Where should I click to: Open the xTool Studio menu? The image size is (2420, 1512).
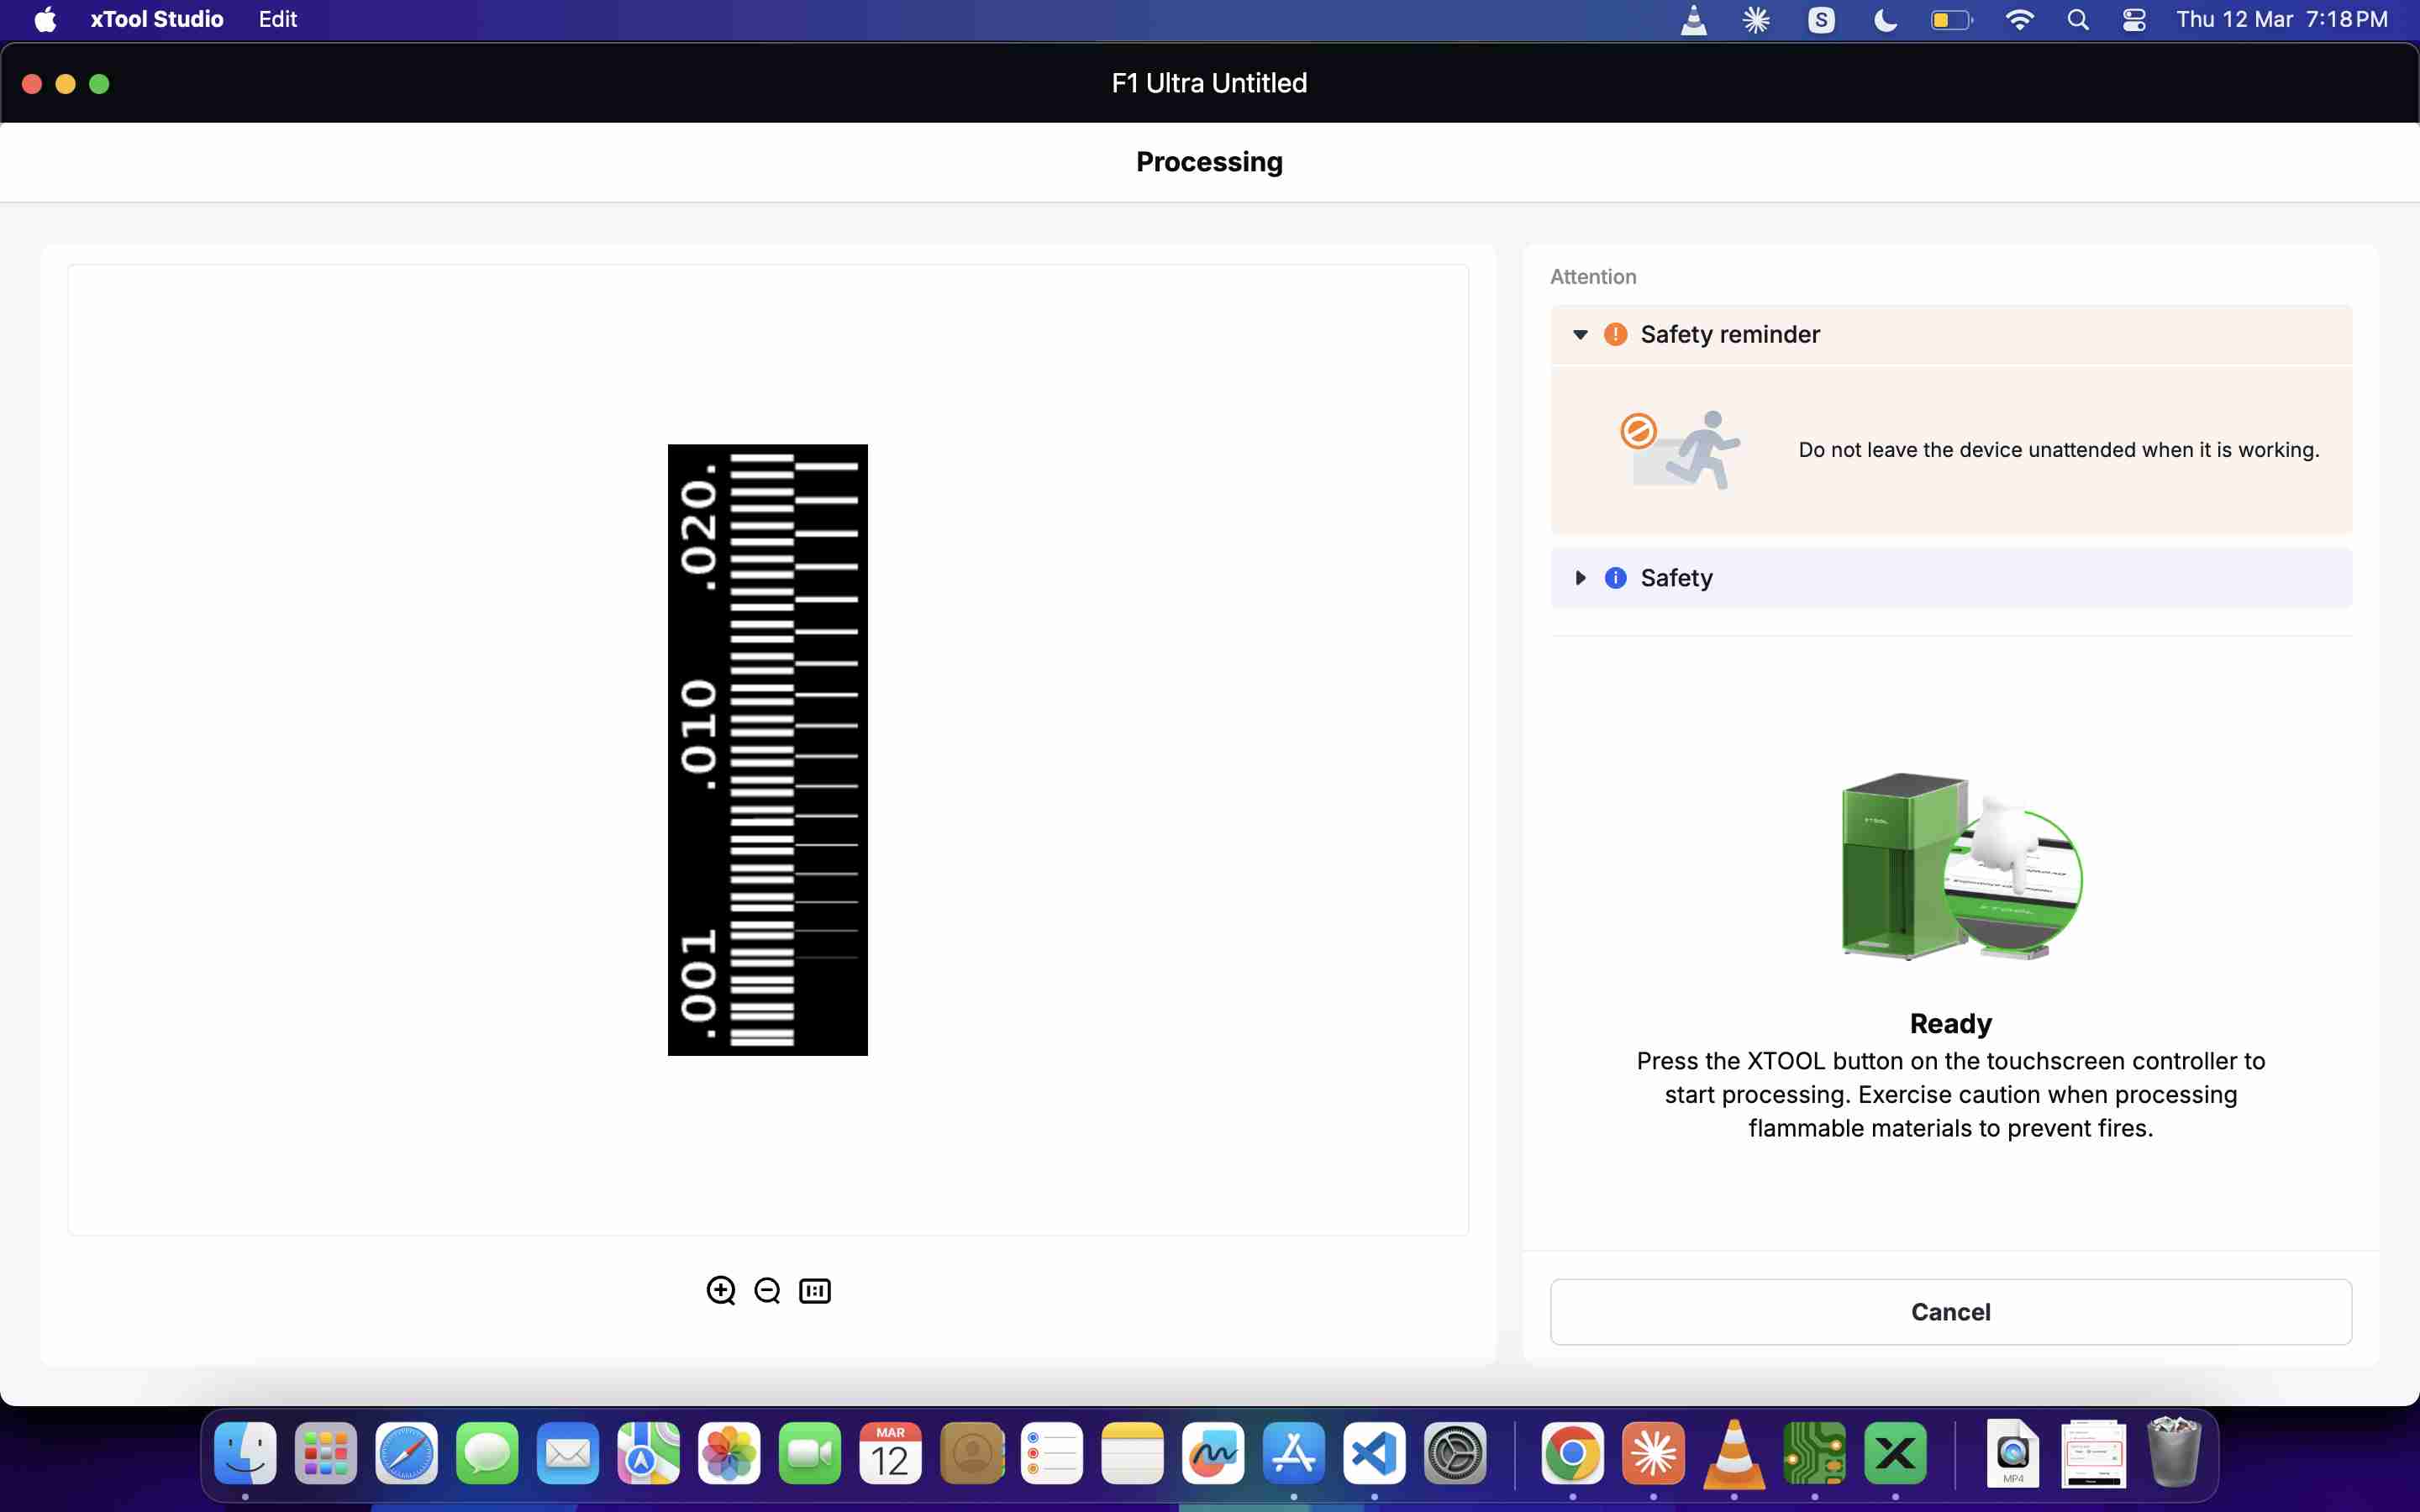pos(156,20)
